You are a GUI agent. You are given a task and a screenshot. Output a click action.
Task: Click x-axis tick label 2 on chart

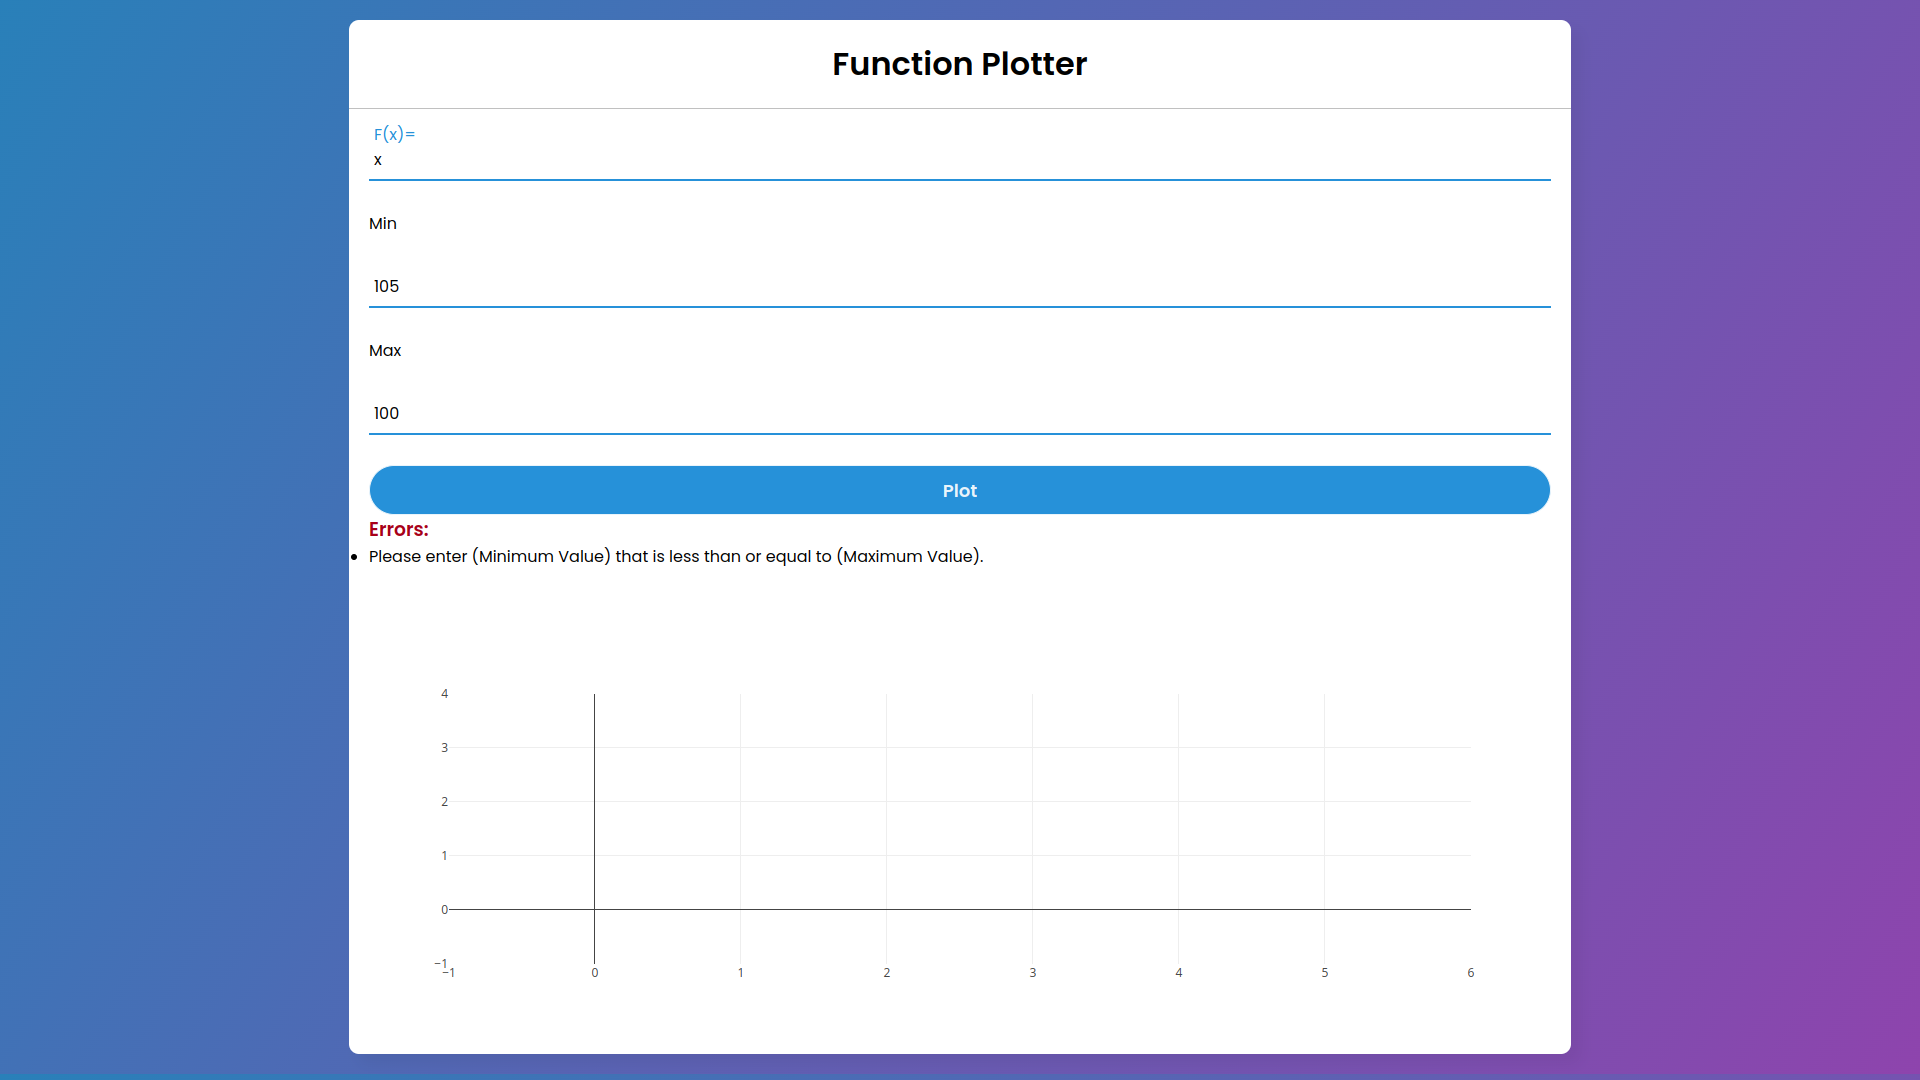pos(887,973)
